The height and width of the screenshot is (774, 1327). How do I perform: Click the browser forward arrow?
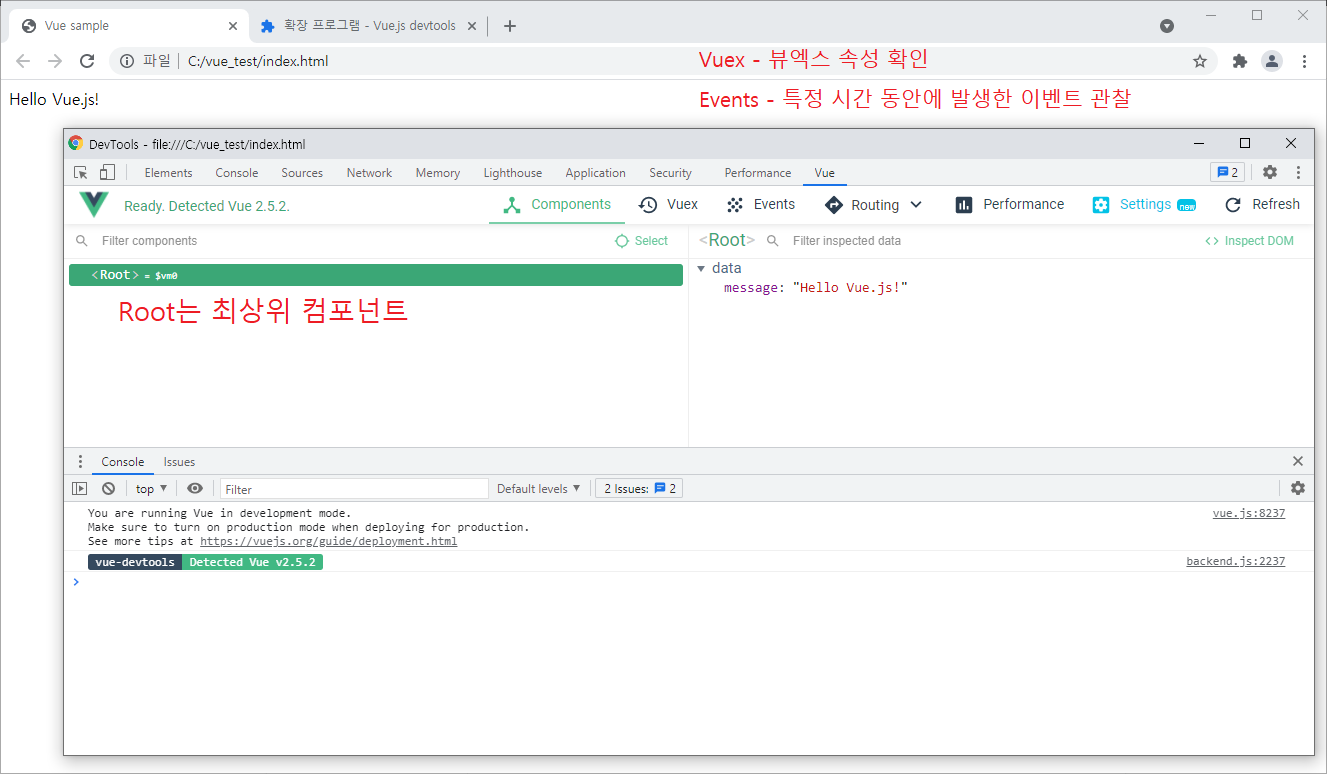click(x=55, y=61)
